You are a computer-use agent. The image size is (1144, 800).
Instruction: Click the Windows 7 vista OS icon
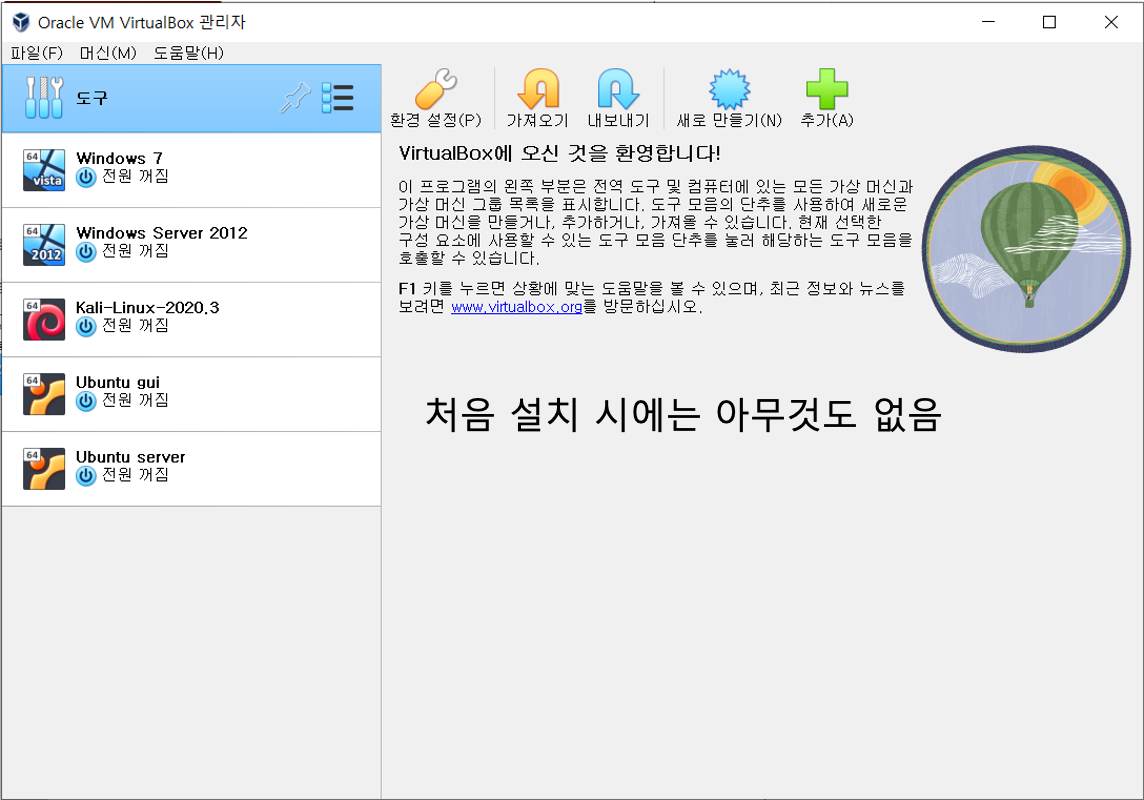pos(44,170)
